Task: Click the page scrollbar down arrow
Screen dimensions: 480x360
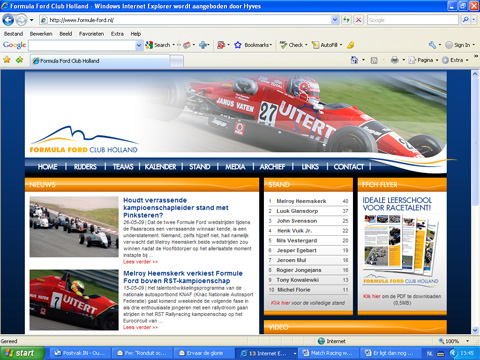Action: (475, 330)
